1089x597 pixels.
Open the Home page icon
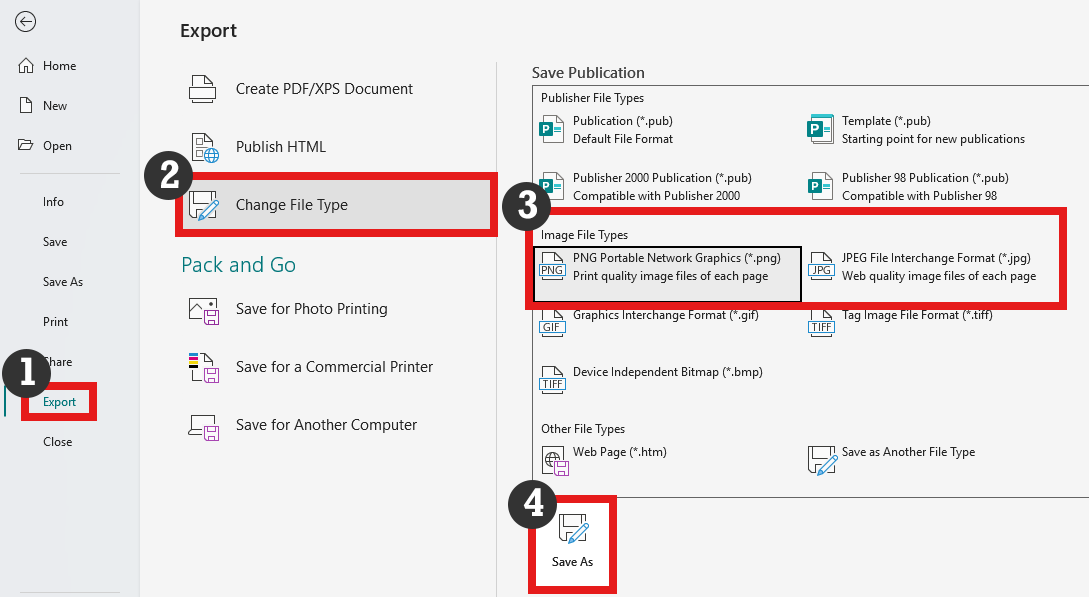coord(27,66)
